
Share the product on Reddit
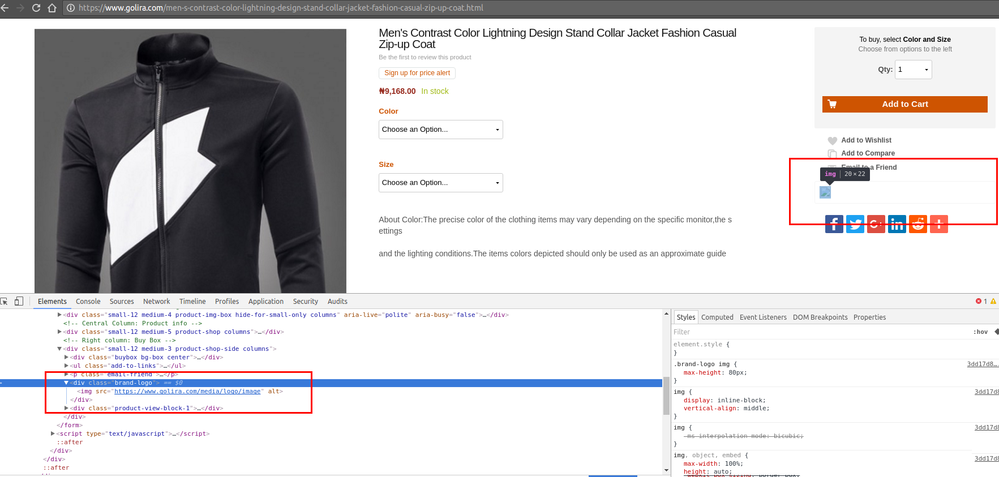point(918,224)
